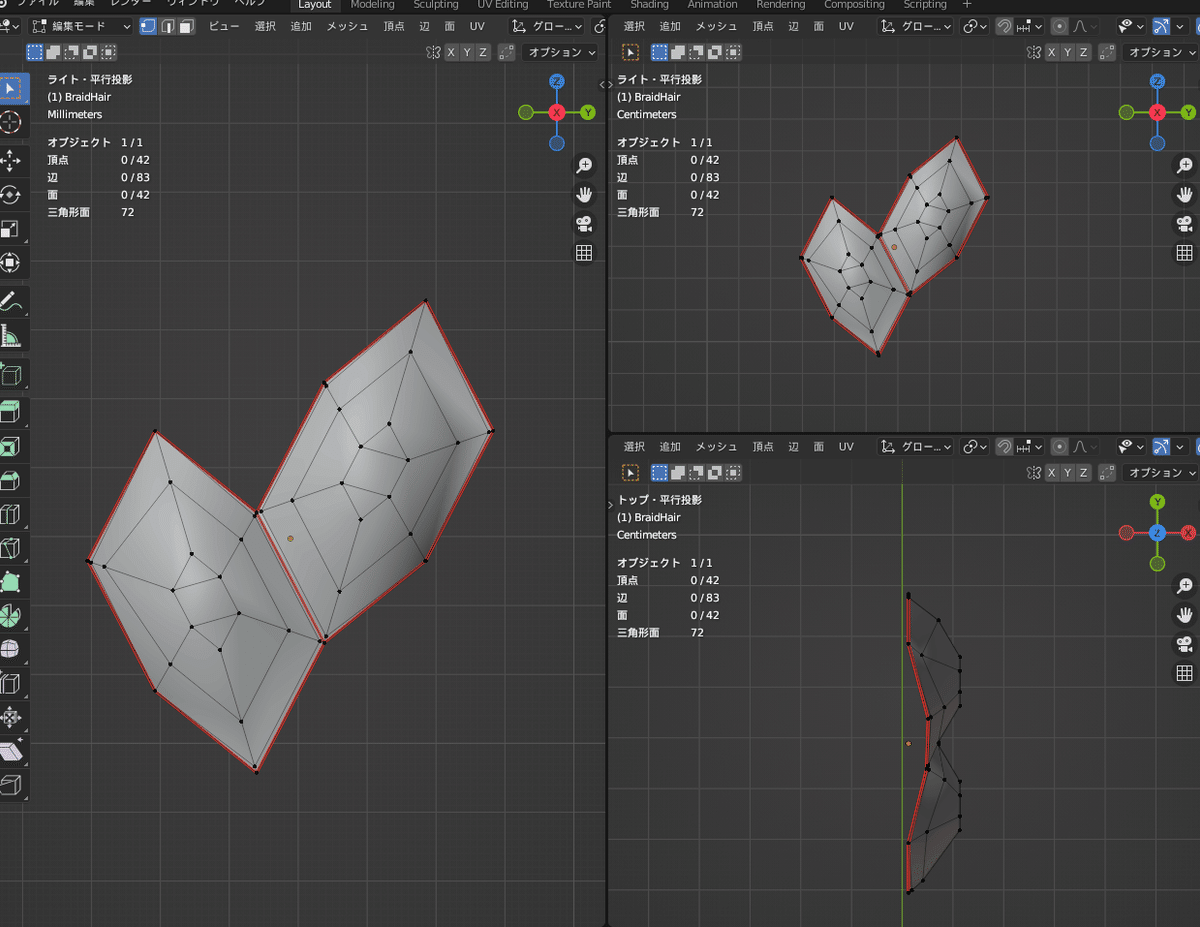Toggle snapping magnet in top-right viewport
Image resolution: width=1200 pixels, height=927 pixels.
pos(1005,26)
